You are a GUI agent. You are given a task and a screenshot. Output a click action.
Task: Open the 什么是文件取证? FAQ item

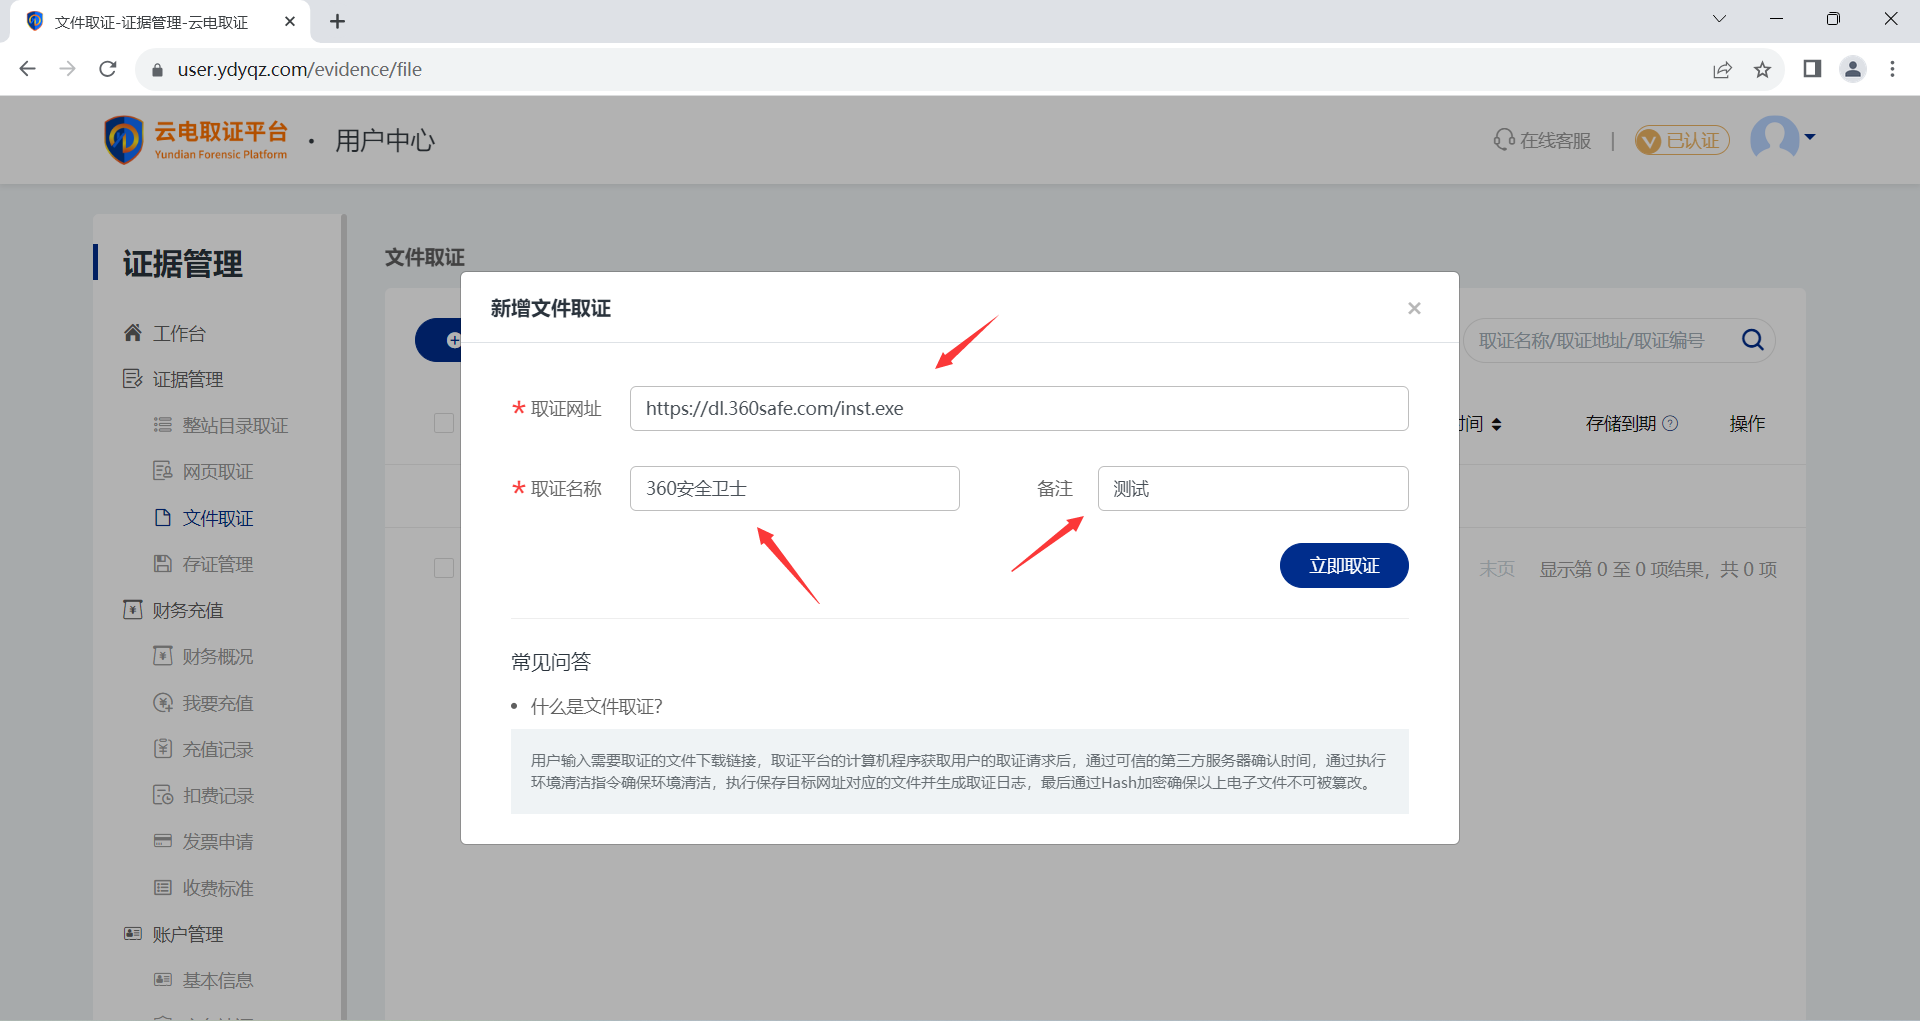(x=596, y=707)
